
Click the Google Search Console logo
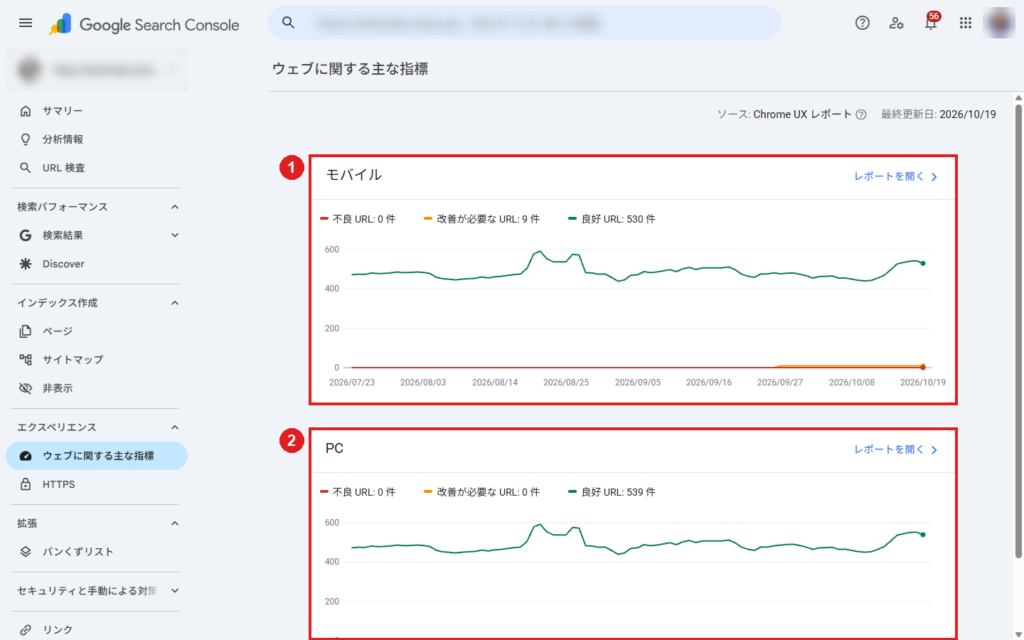pos(144,25)
